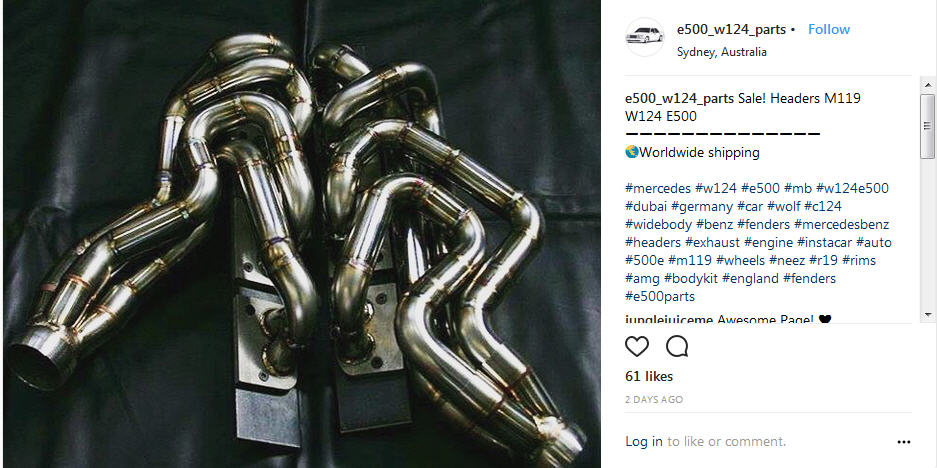Image resolution: width=937 pixels, height=468 pixels.
Task: Open the #w124e500 hashtag
Action: (852, 189)
